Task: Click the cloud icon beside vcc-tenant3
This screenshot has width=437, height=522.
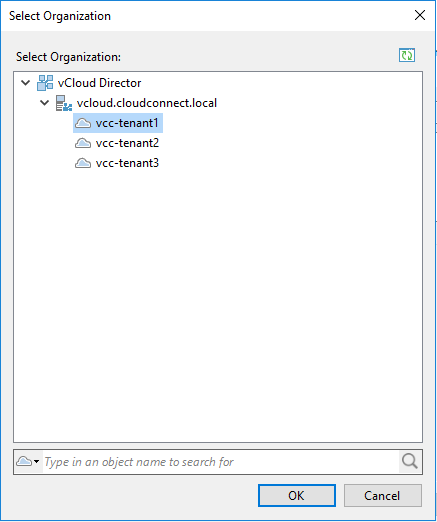Action: point(83,163)
